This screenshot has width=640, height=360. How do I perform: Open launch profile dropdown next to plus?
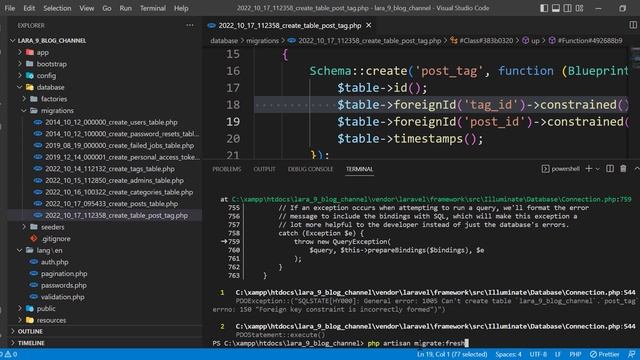pos(598,169)
